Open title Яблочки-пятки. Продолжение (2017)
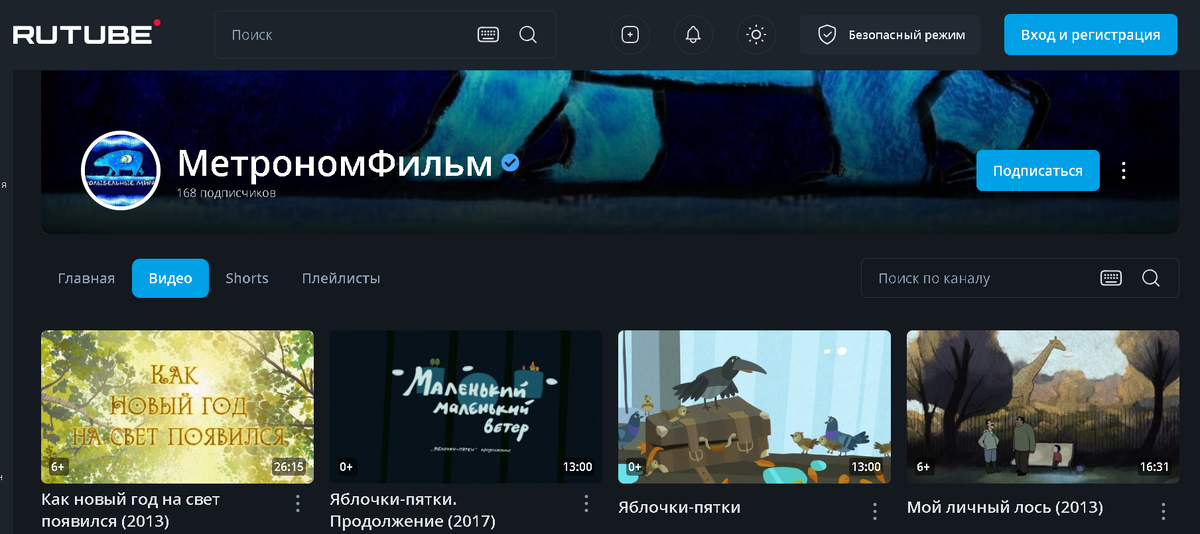This screenshot has height=534, width=1200. [413, 510]
